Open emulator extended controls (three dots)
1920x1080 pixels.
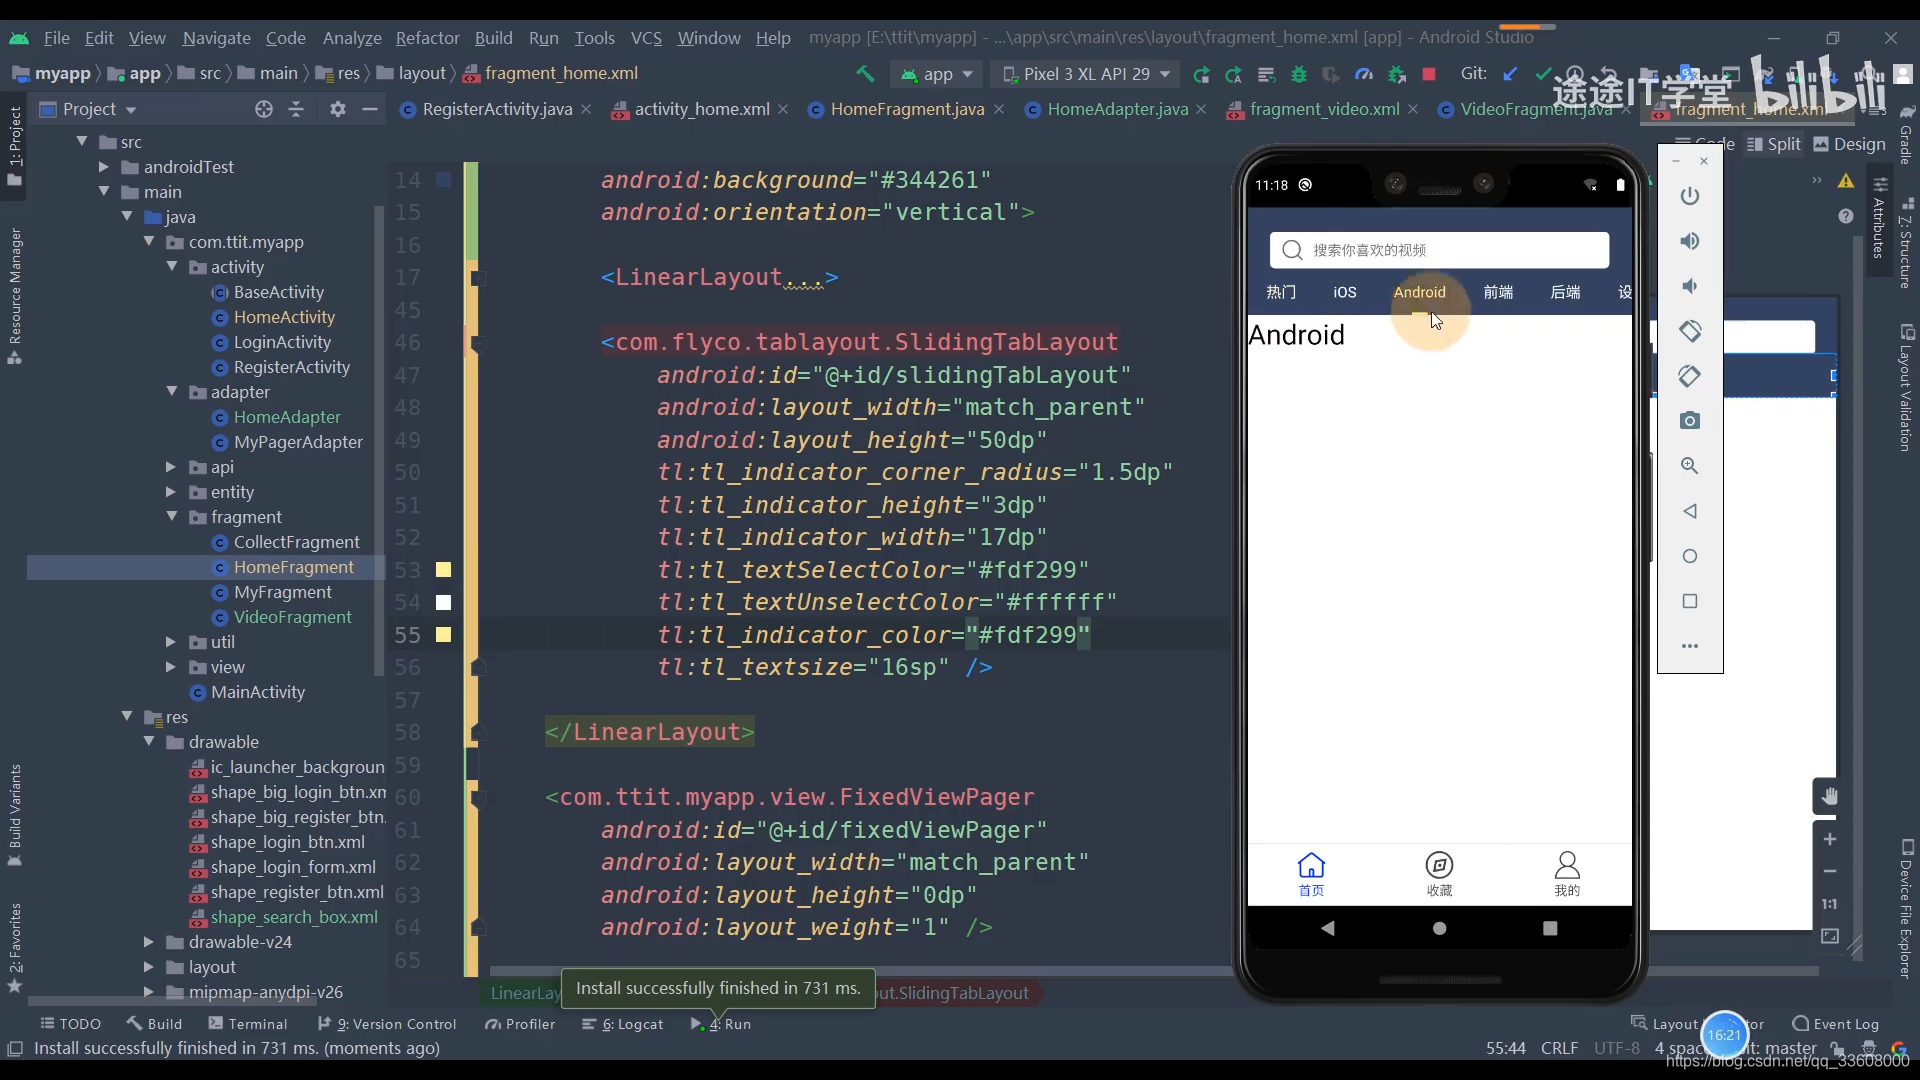pyautogui.click(x=1690, y=646)
